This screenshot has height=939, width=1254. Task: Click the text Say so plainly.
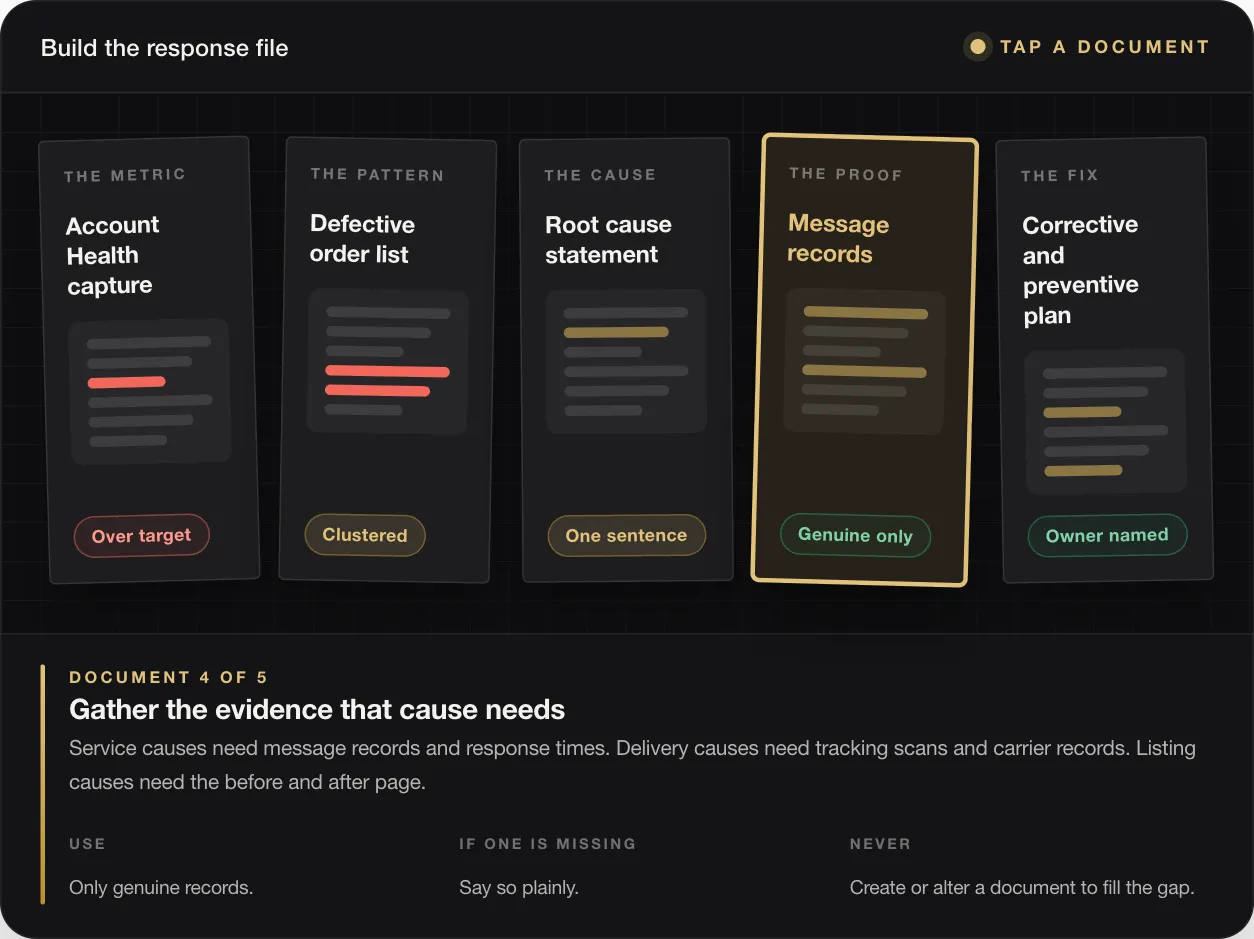click(x=519, y=887)
